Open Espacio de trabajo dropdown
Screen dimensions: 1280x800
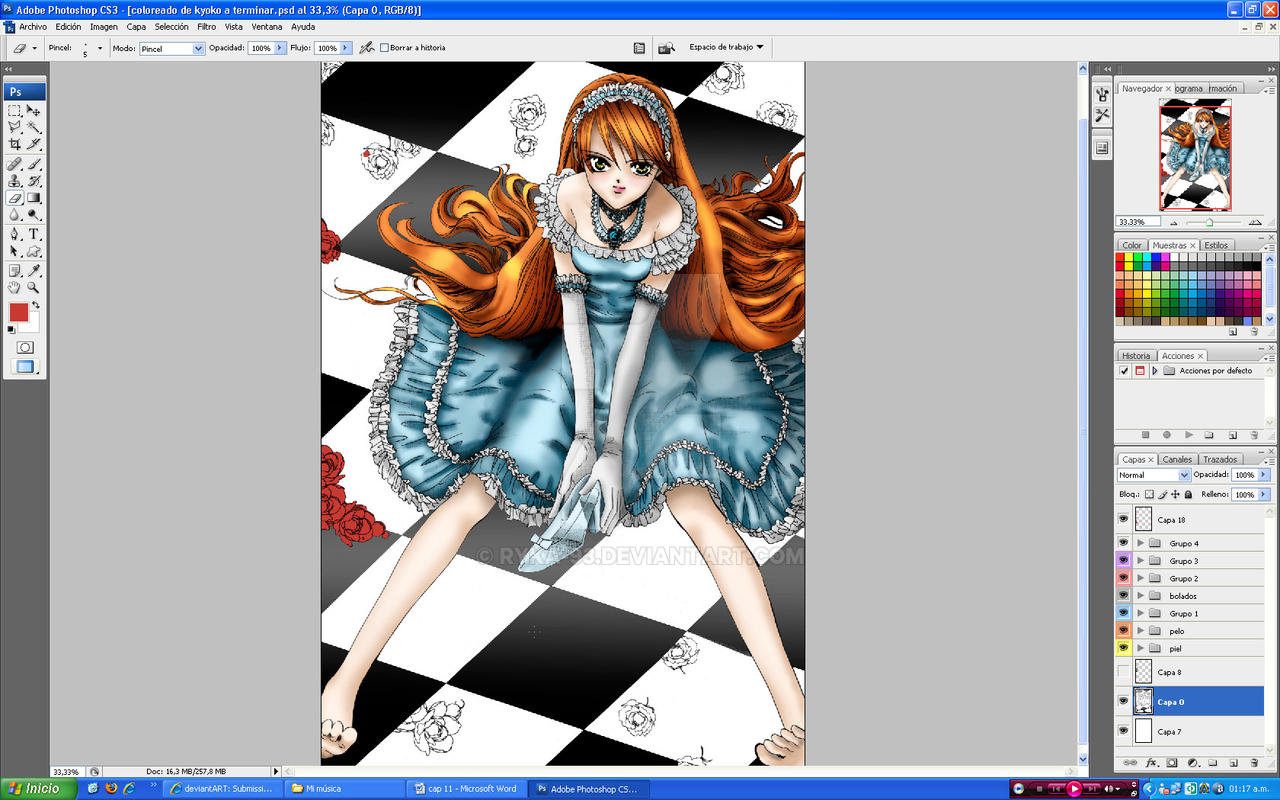coord(726,47)
